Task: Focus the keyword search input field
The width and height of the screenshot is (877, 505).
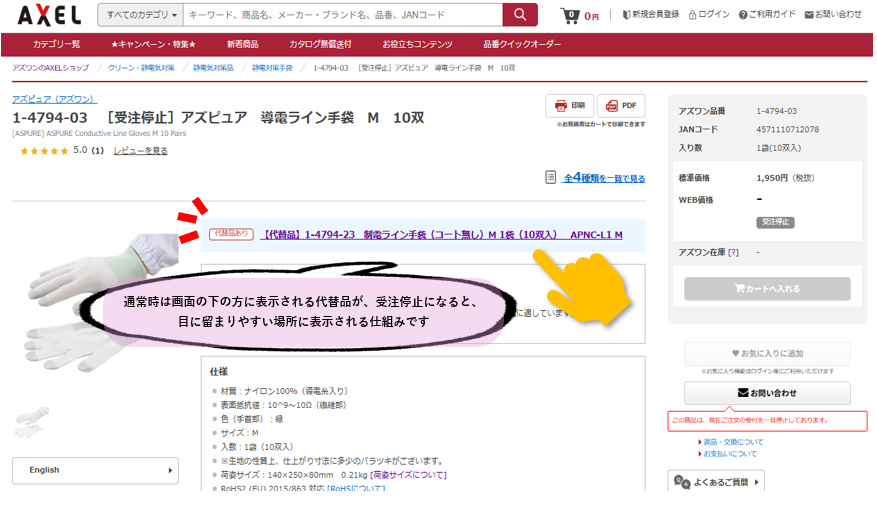Action: pyautogui.click(x=343, y=15)
